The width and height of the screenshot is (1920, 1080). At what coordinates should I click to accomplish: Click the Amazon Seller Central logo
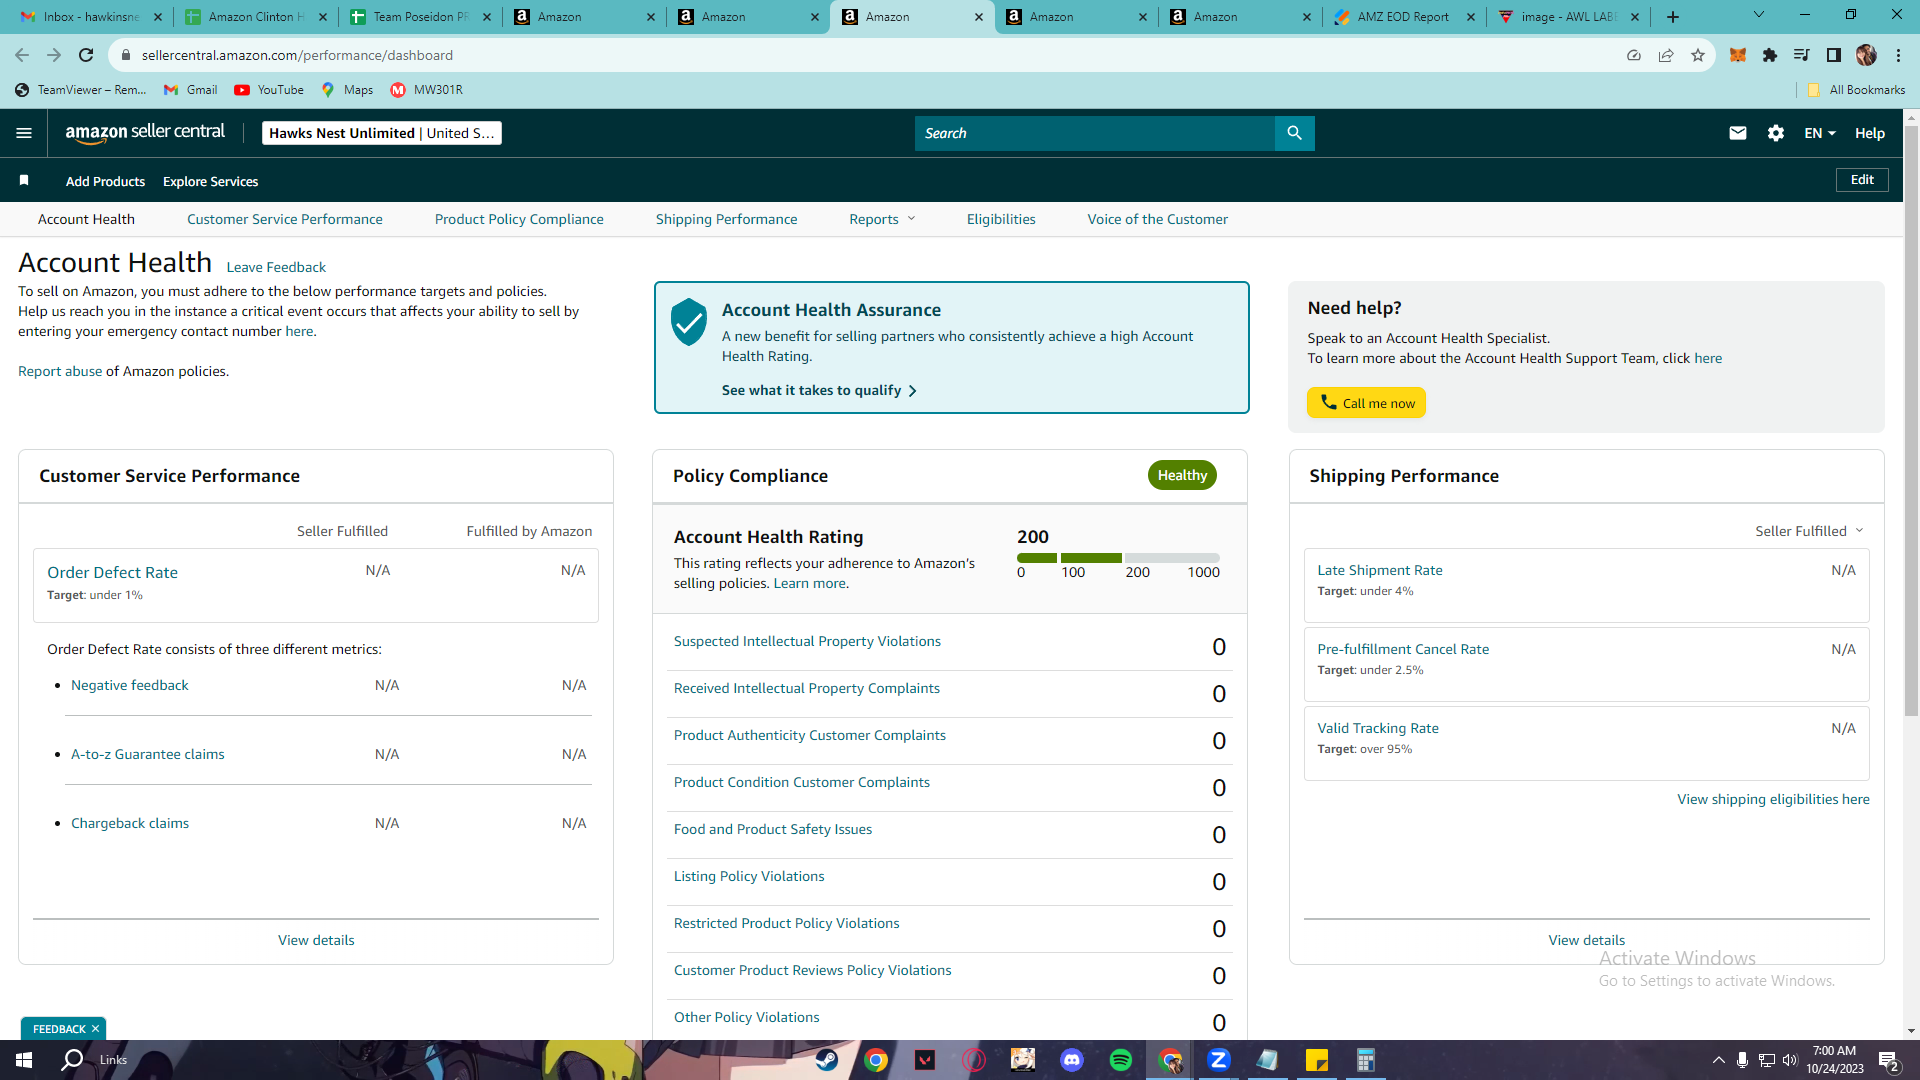(x=145, y=133)
